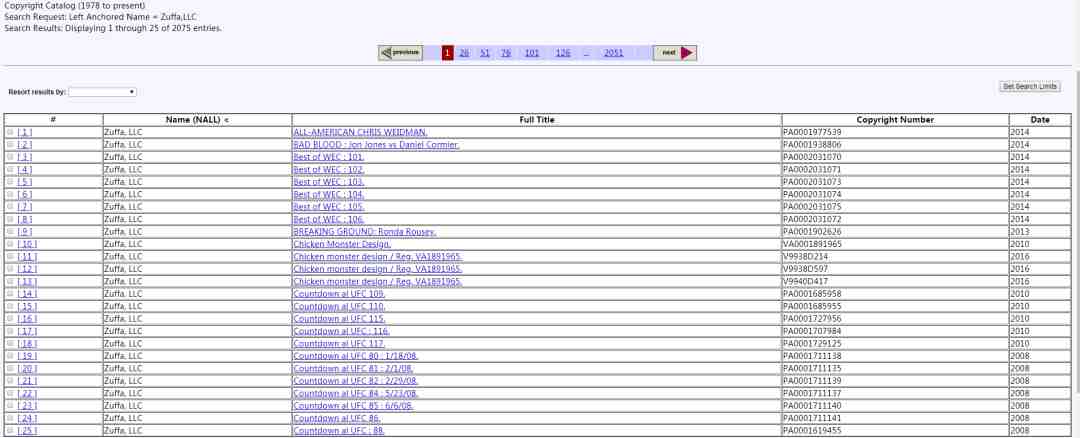Select copyright number V9938D214
The width and height of the screenshot is (1080, 438).
805,256
